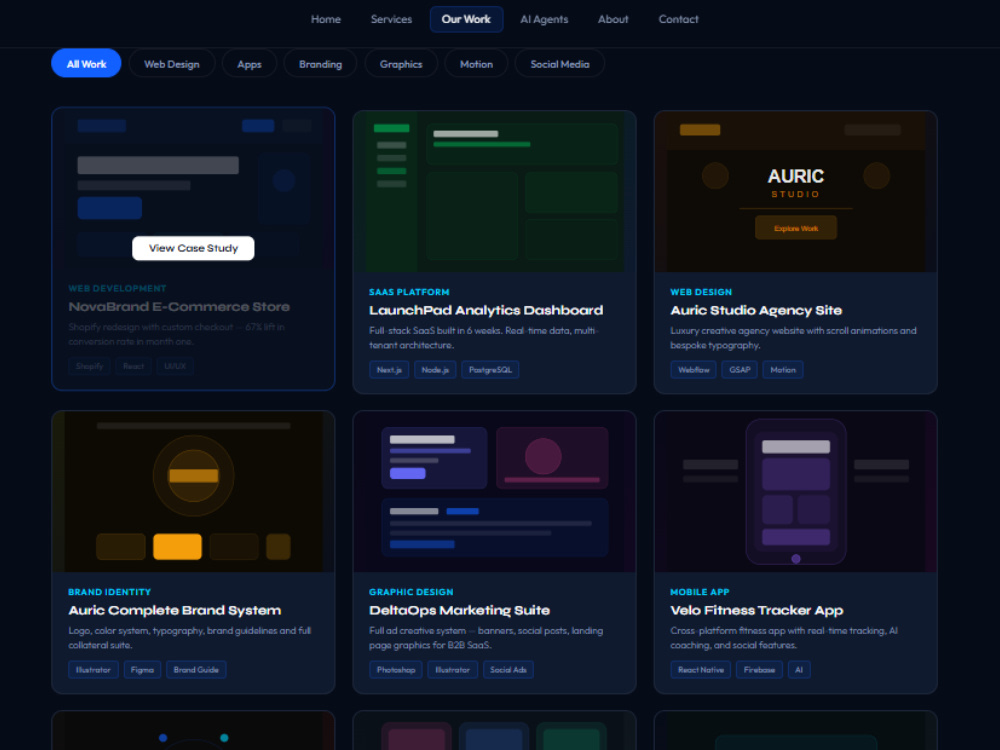Open the Auric Studio preview image
The width and height of the screenshot is (1000, 750).
pyautogui.click(x=795, y=192)
